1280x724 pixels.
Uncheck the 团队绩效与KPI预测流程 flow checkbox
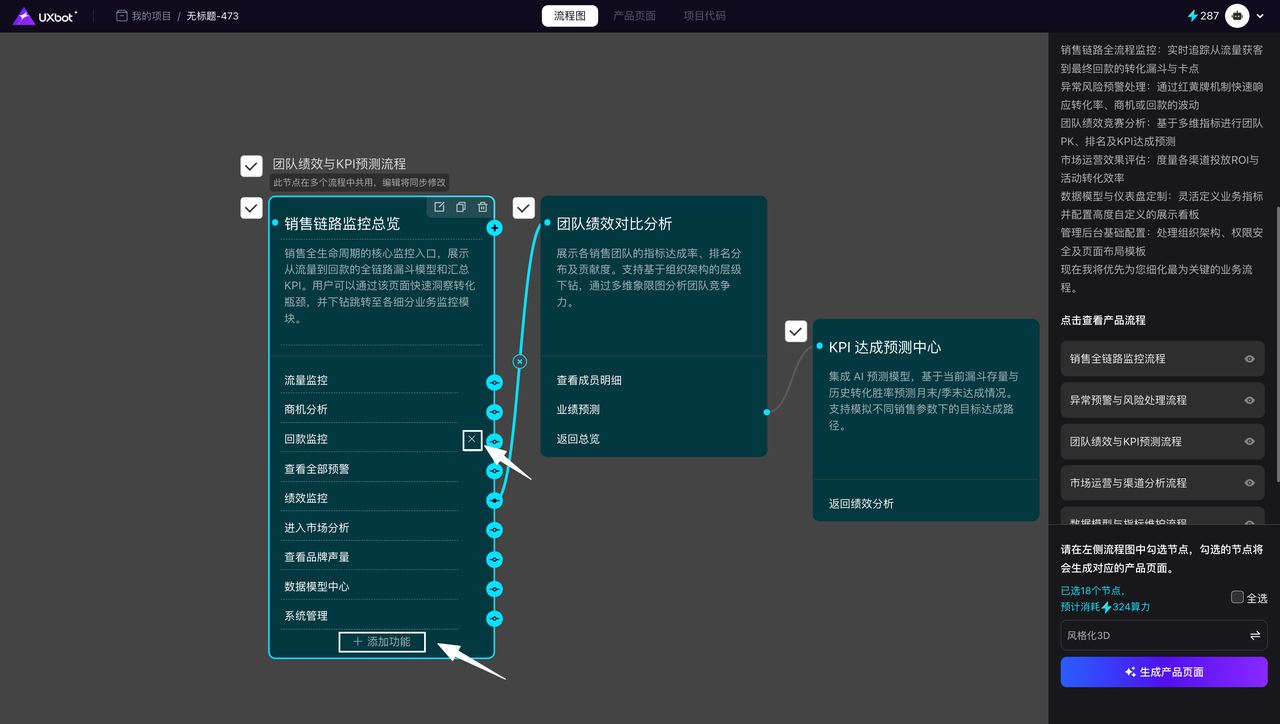251,166
